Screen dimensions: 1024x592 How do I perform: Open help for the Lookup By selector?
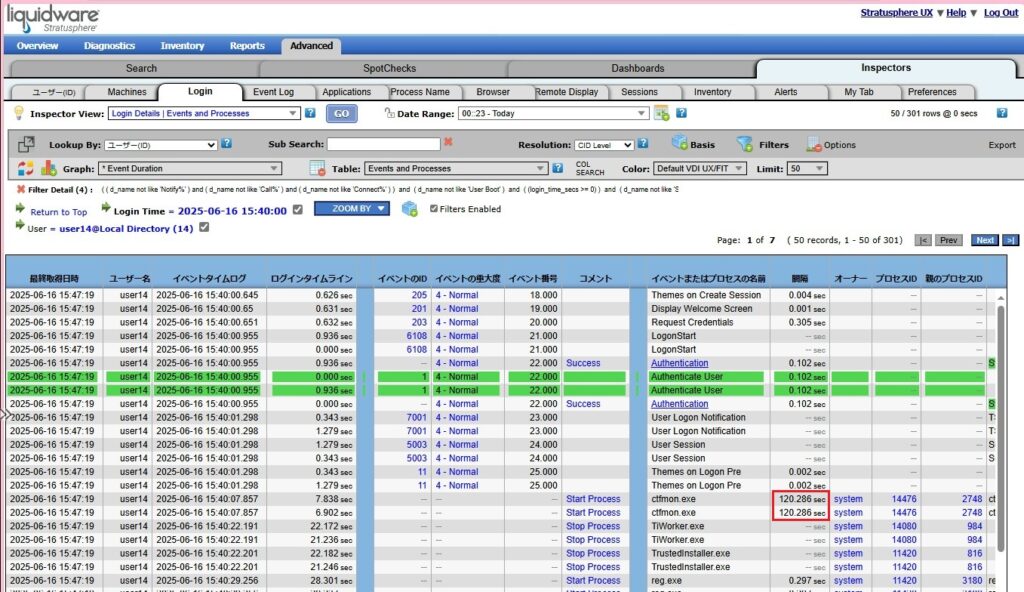226,144
